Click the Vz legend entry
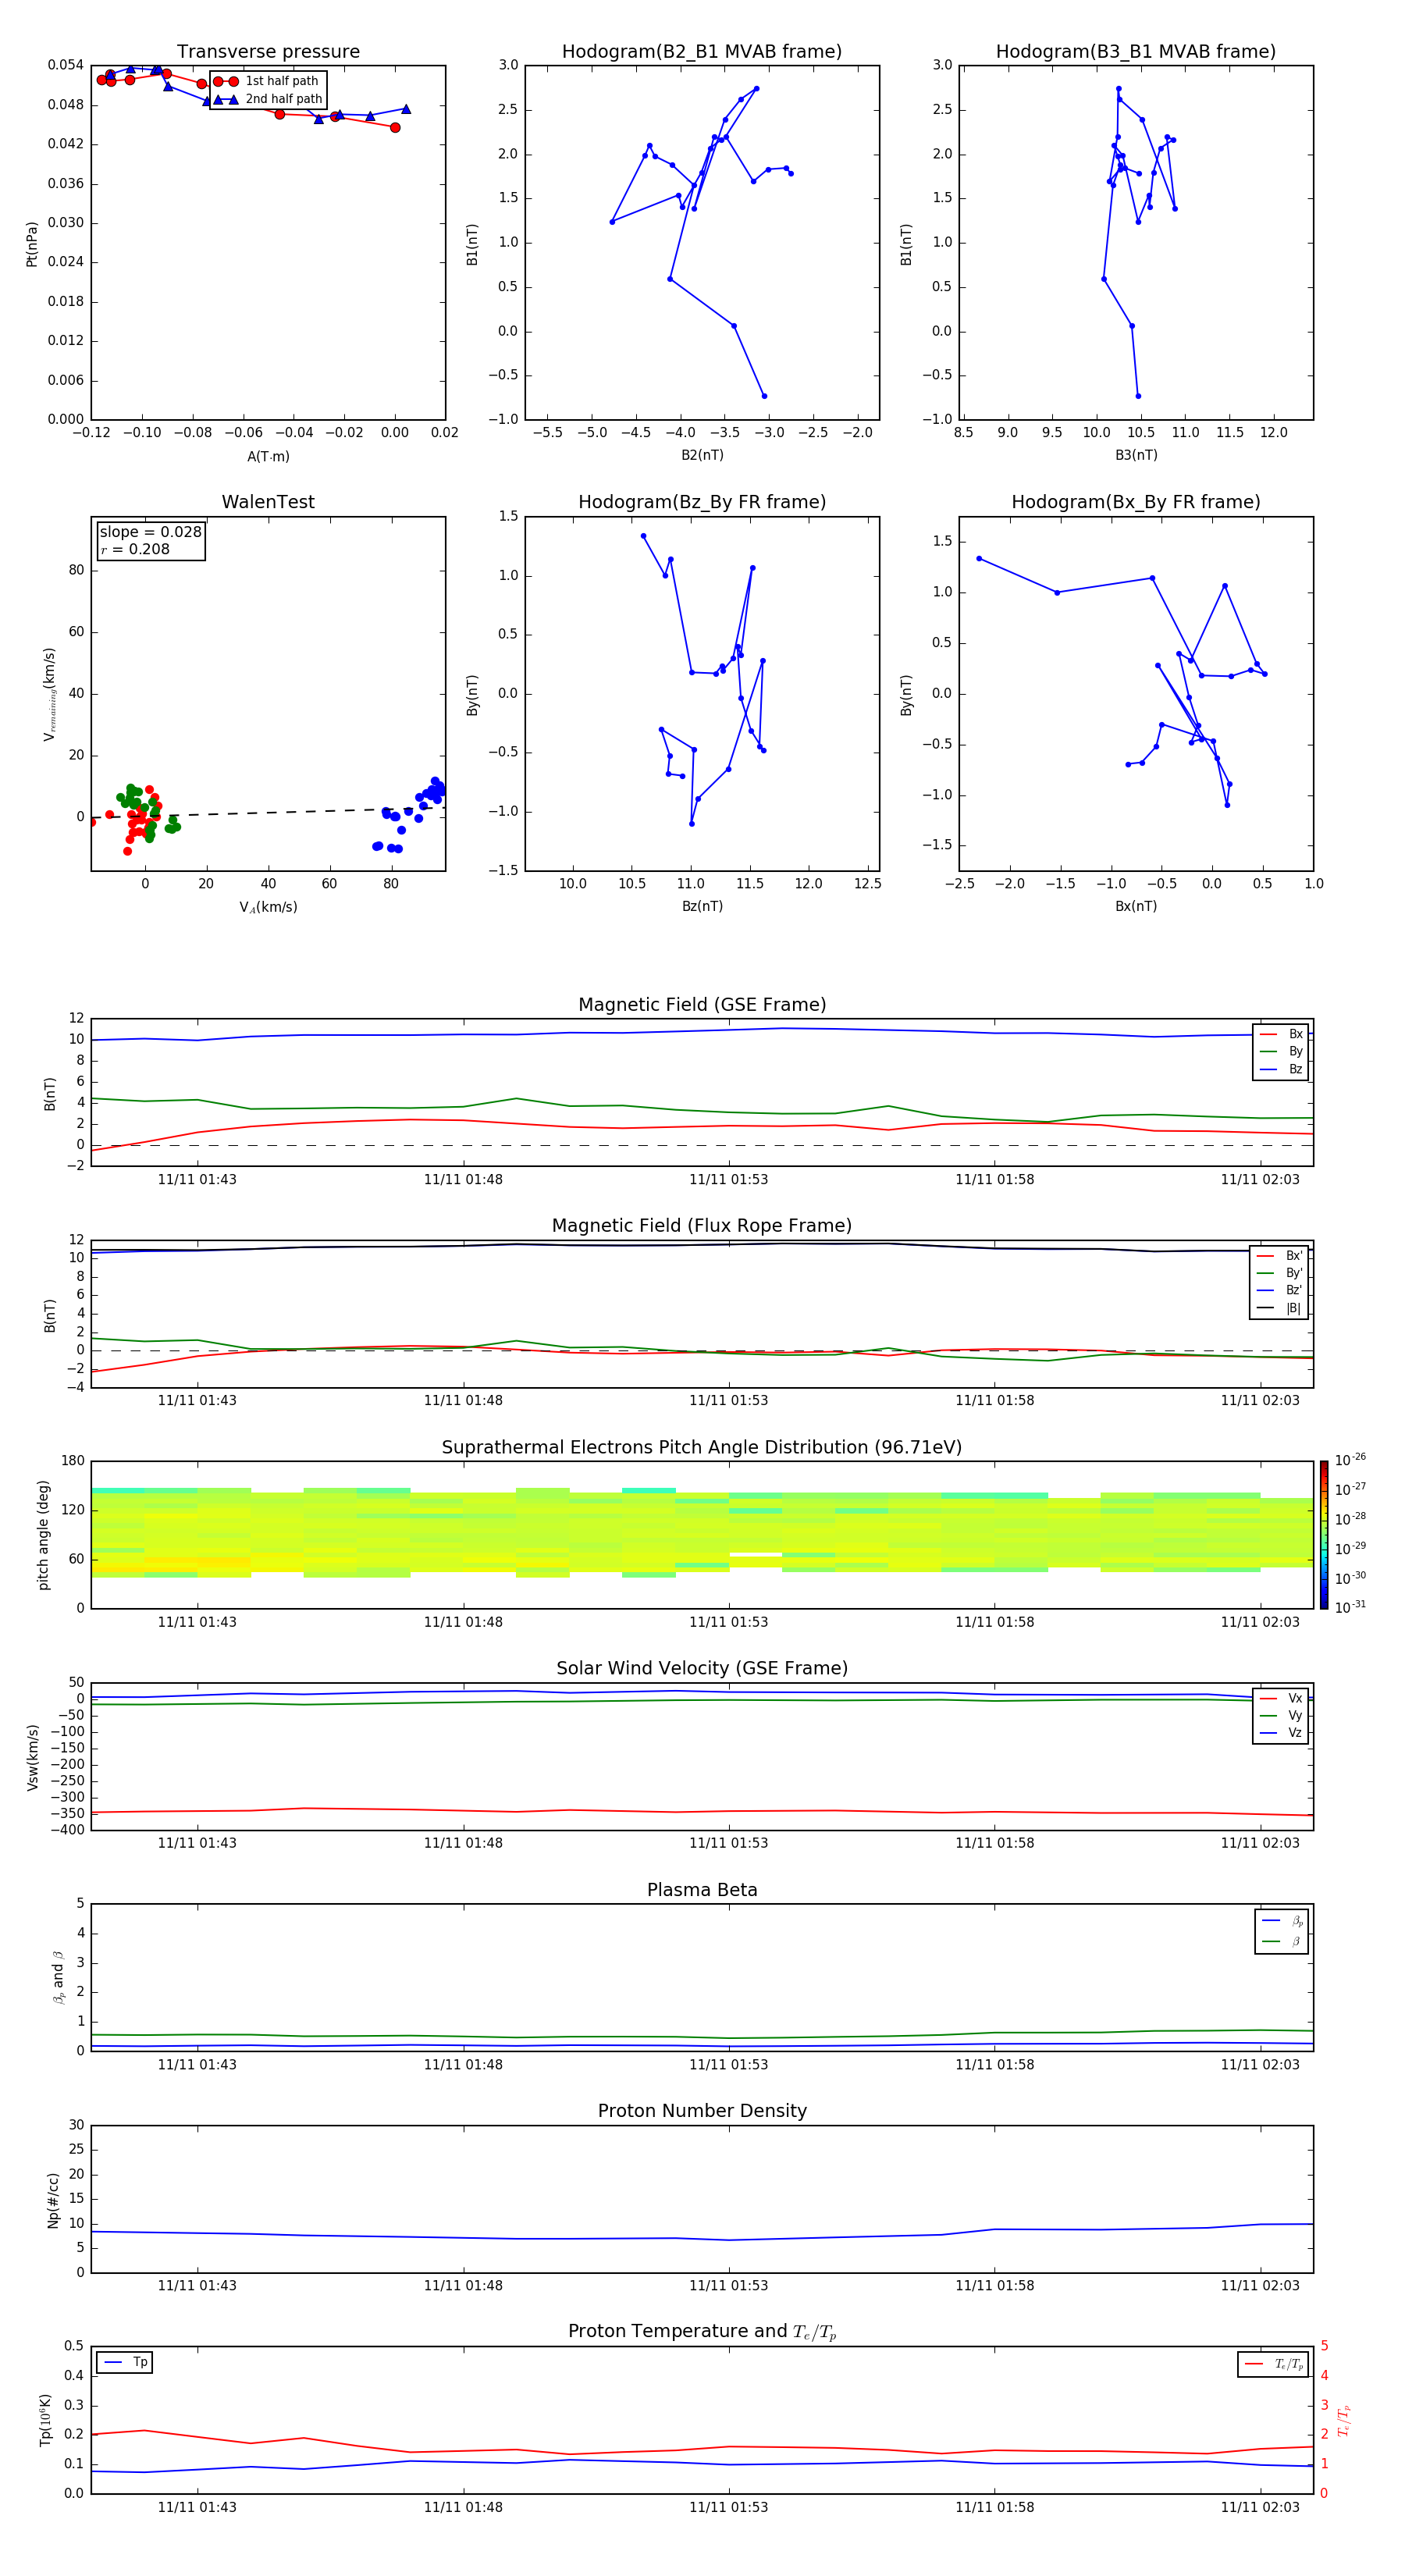 click(x=1281, y=1732)
